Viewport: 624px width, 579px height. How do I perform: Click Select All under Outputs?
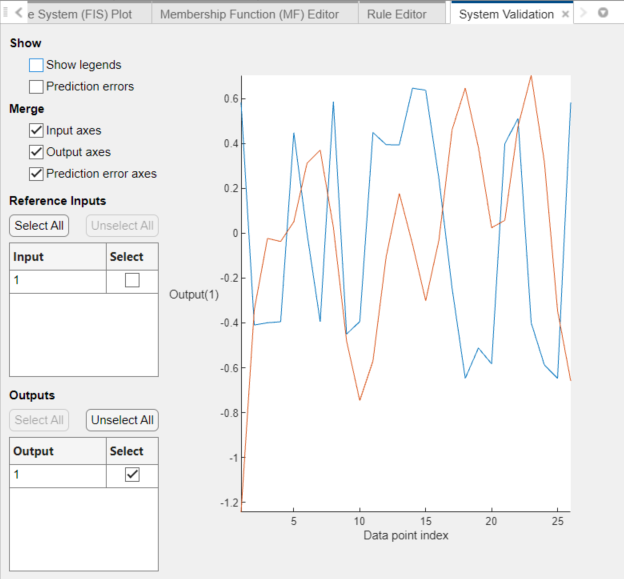click(39, 420)
